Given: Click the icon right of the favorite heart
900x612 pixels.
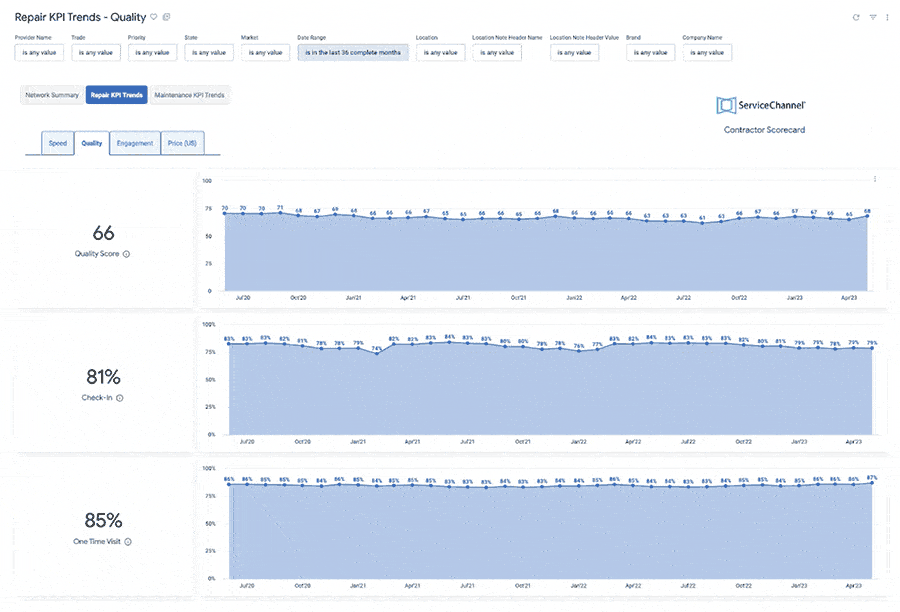Looking at the screenshot, I should (x=166, y=17).
